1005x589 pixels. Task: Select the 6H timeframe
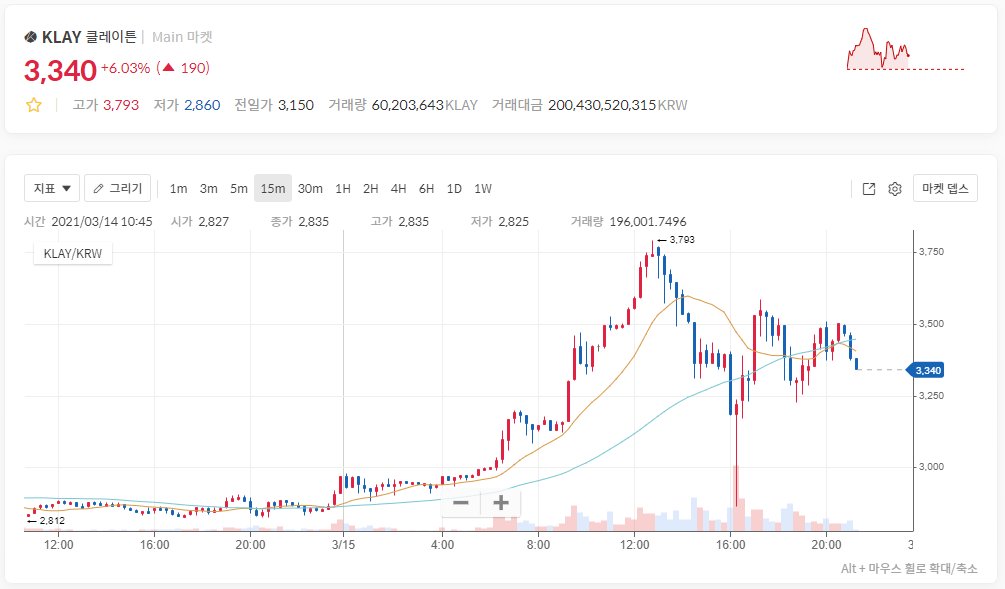click(426, 188)
